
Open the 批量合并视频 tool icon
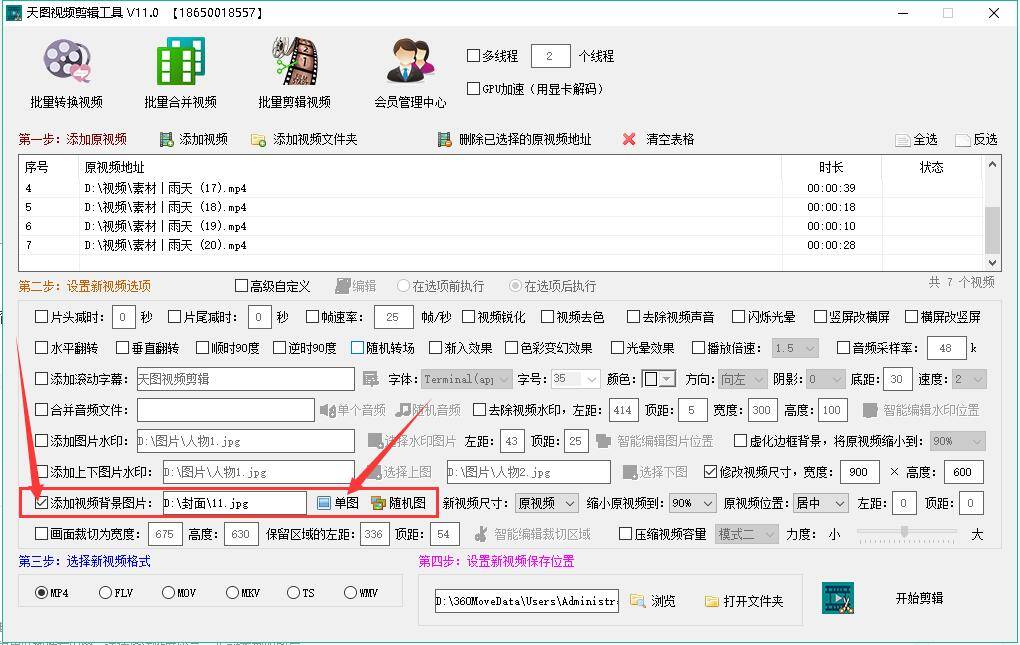(x=181, y=60)
